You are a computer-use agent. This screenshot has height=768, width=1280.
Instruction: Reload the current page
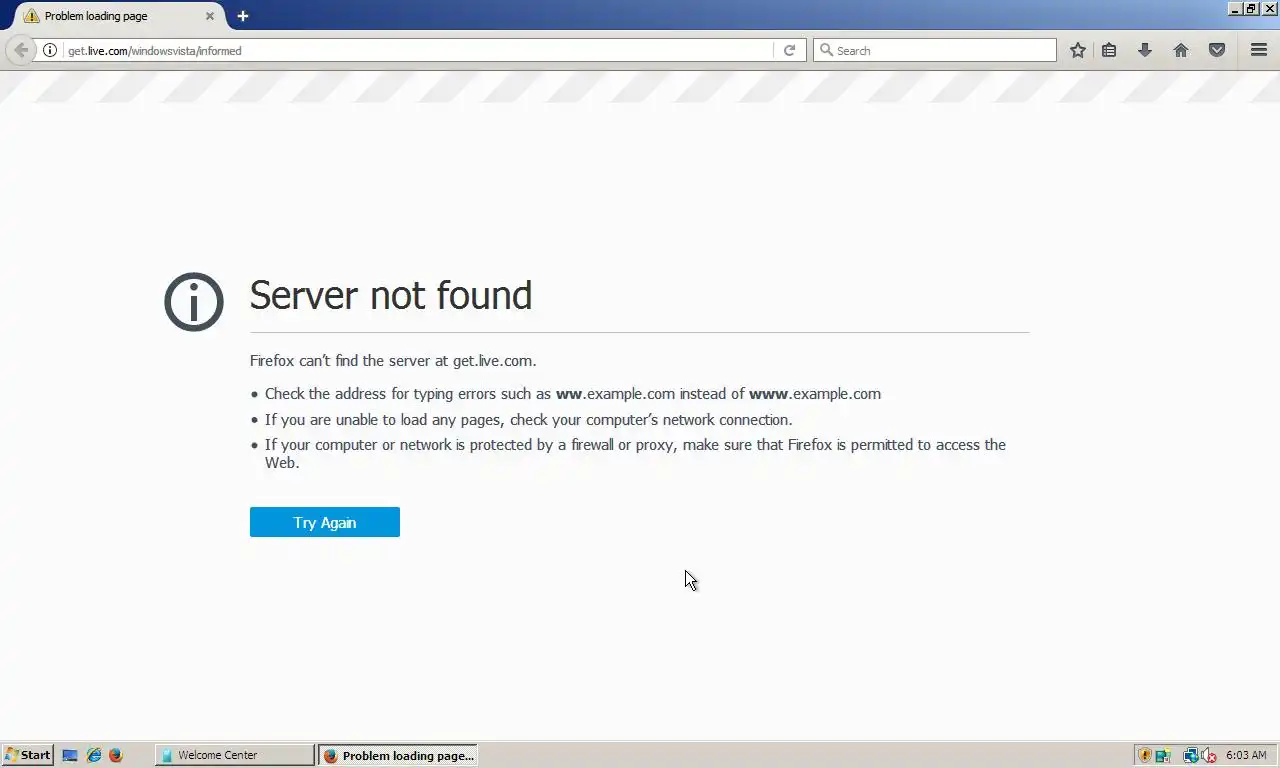click(x=789, y=50)
